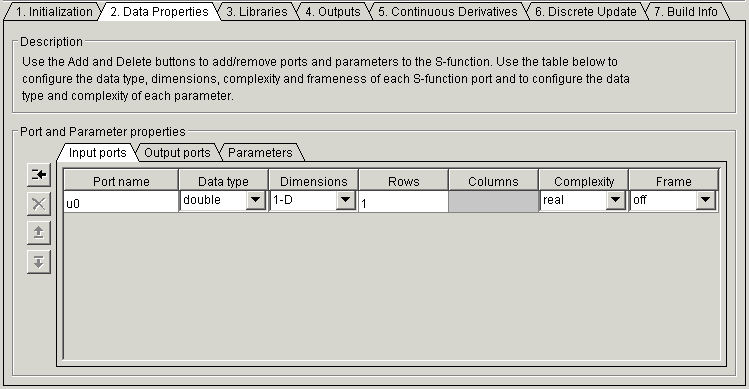Click the Port name column header

pos(121,181)
